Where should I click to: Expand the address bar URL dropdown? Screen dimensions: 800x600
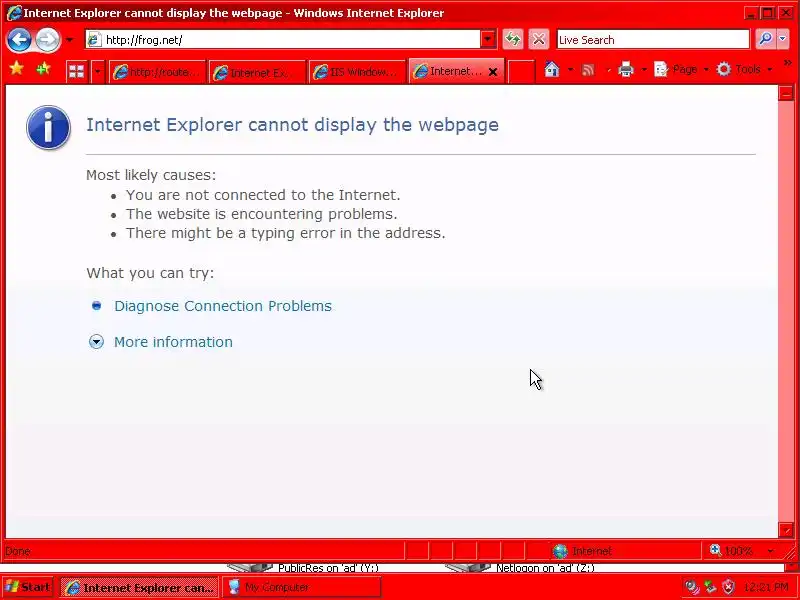[x=488, y=39]
